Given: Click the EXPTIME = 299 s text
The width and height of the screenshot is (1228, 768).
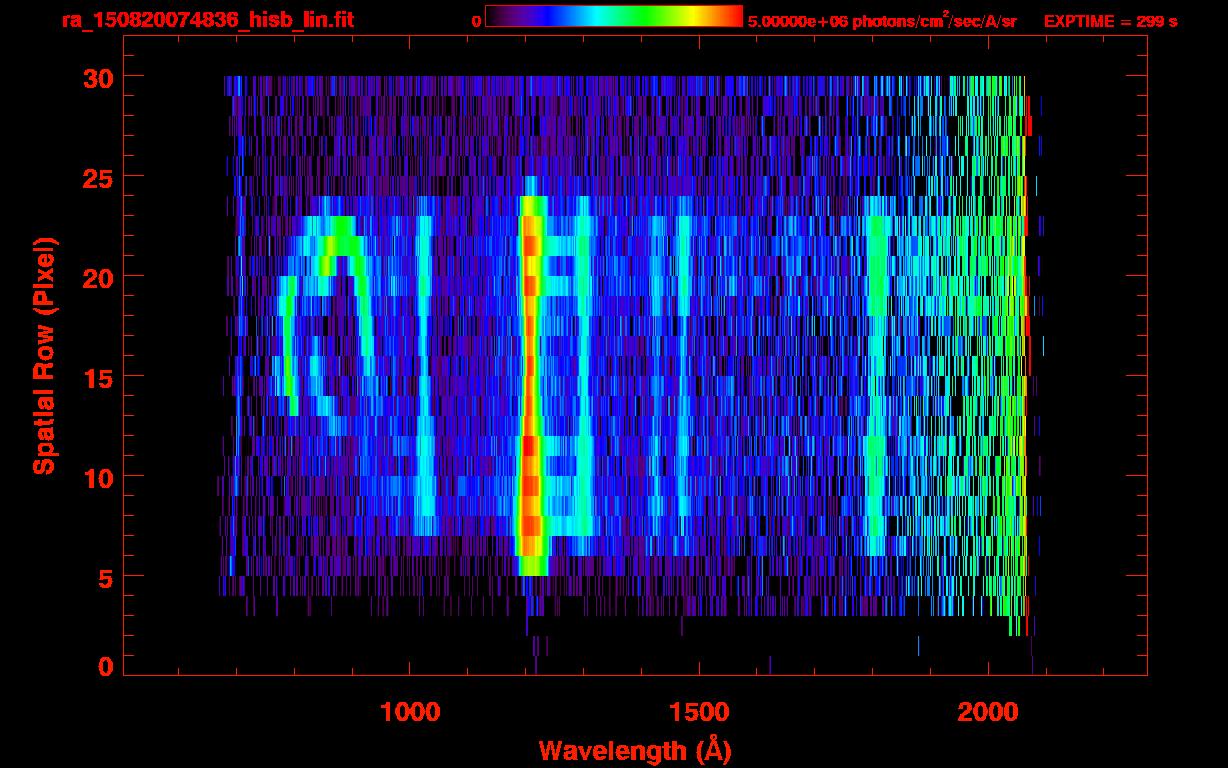Looking at the screenshot, I should tap(1110, 21).
